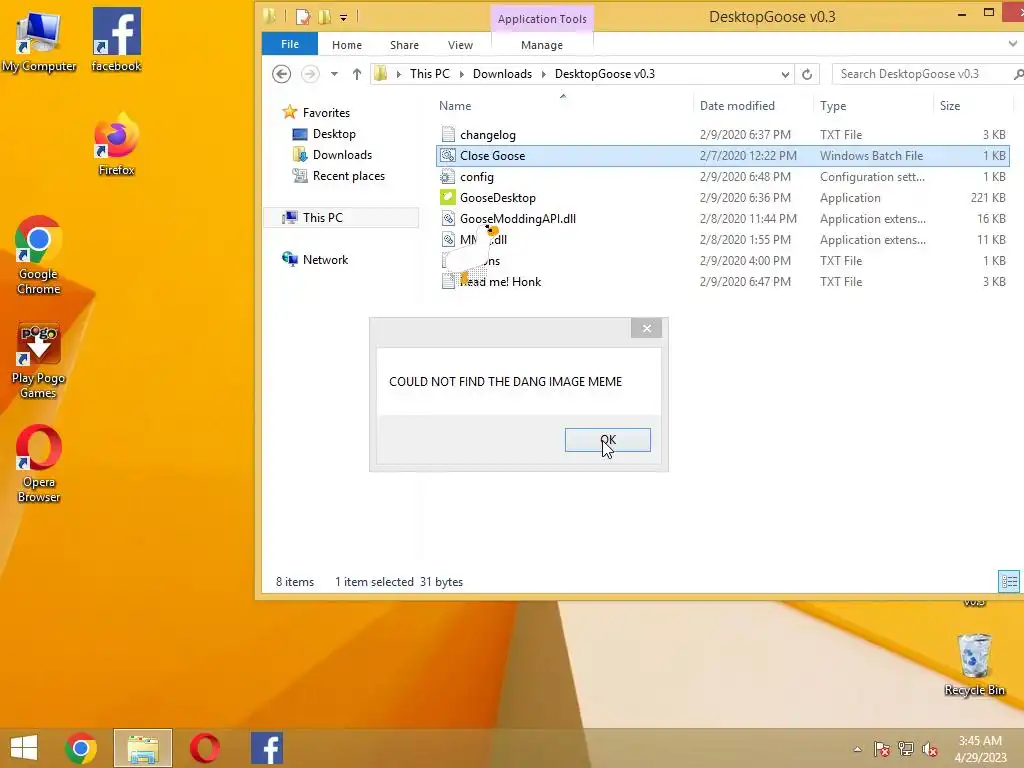
Task: Open Downloads in the navigation pane
Action: point(342,155)
